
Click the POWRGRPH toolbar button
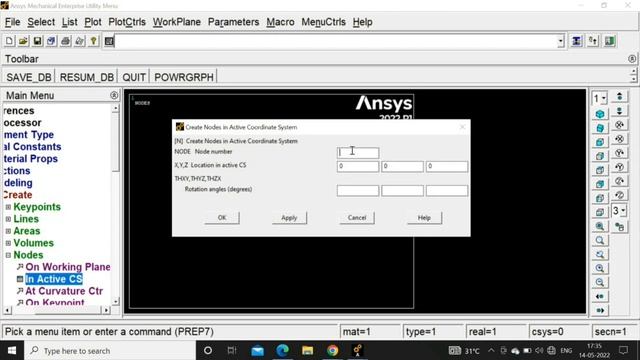click(x=184, y=77)
